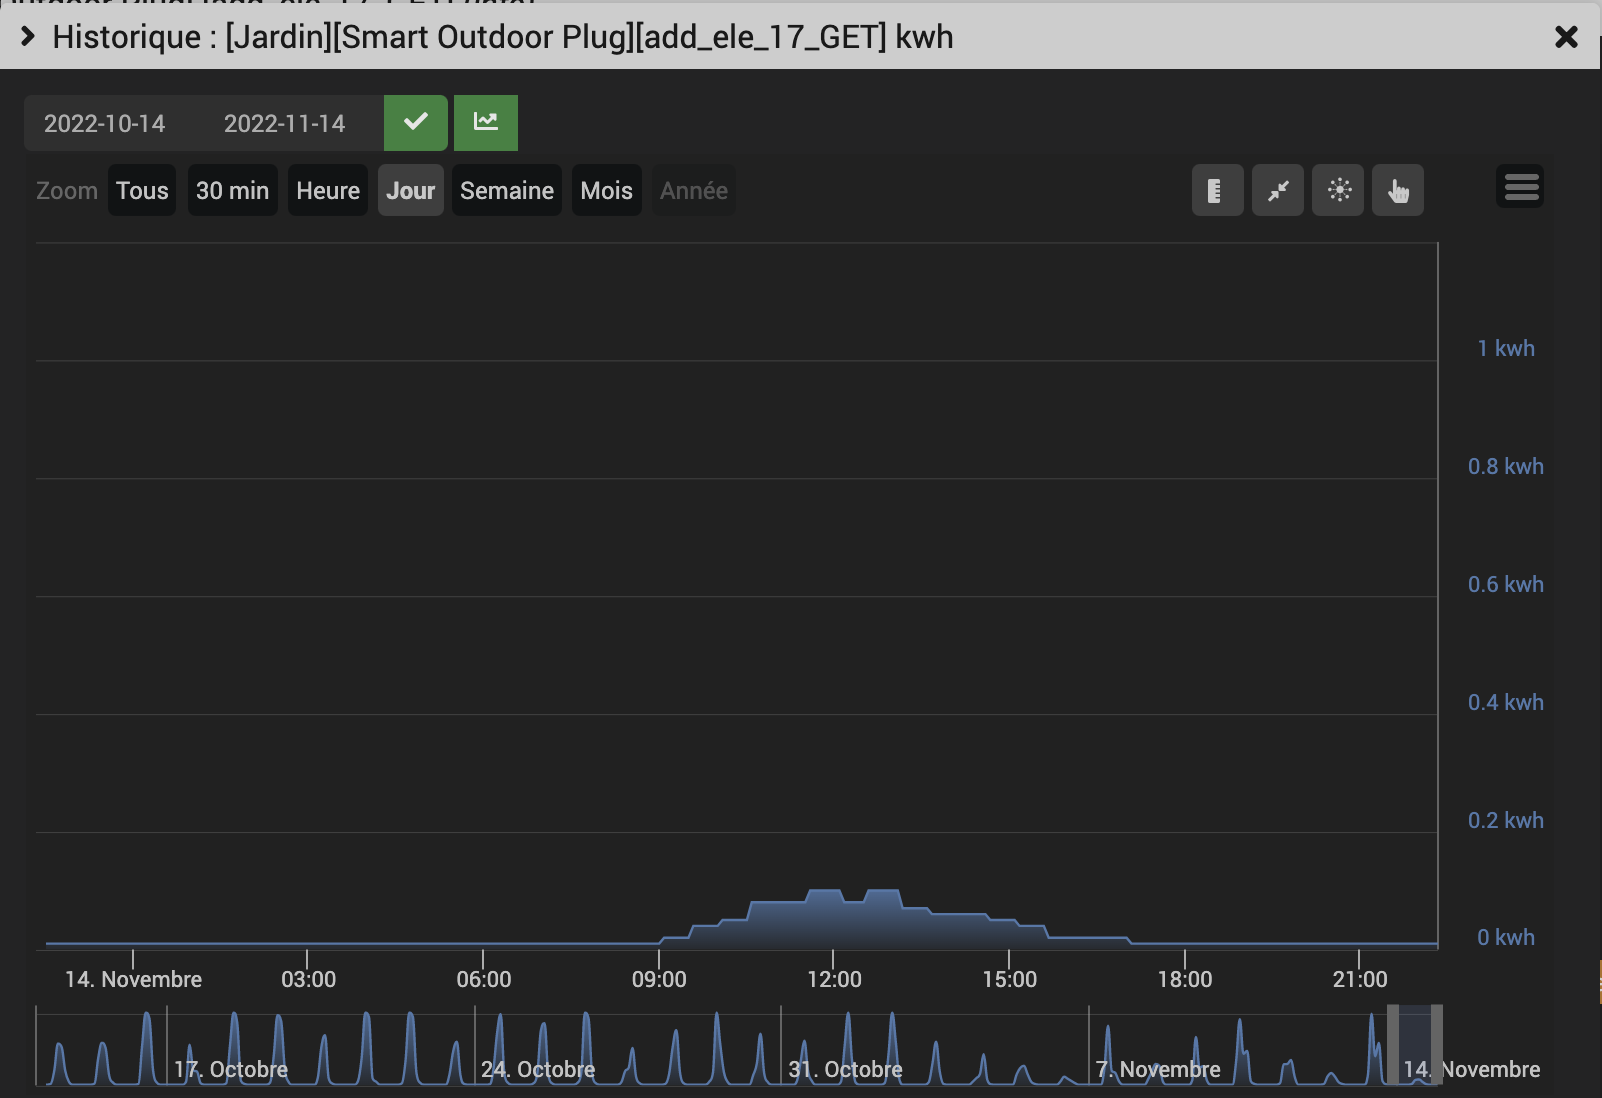Select the Tous zoom range
The image size is (1602, 1098).
point(142,190)
